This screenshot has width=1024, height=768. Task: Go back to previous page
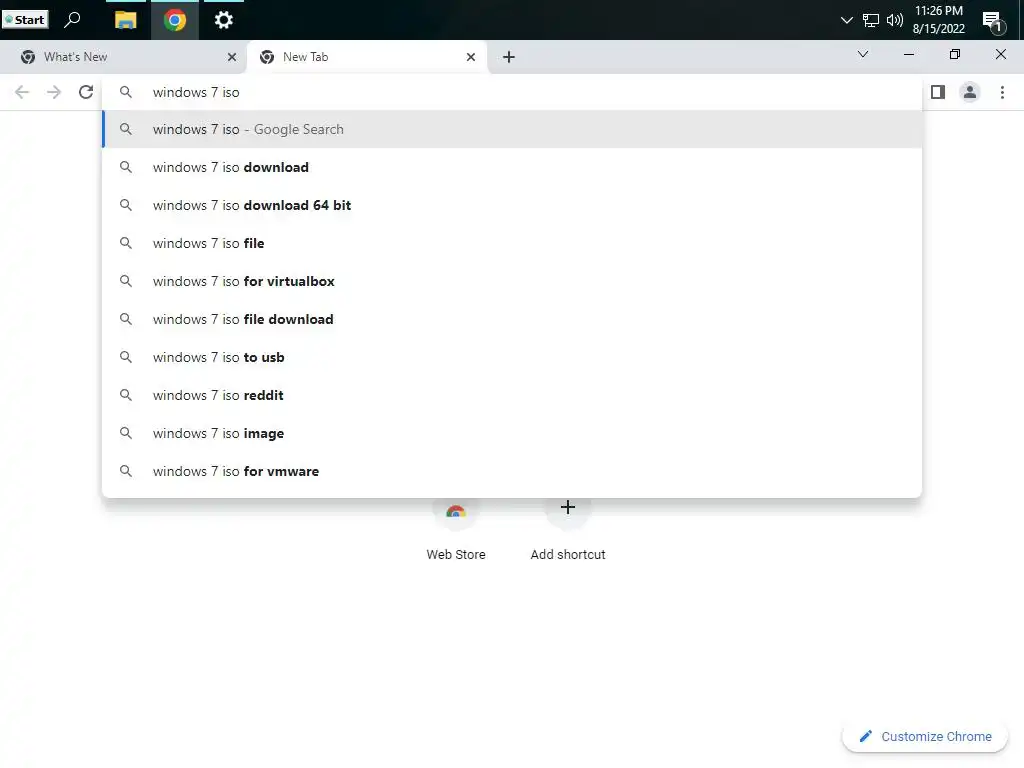(22, 92)
